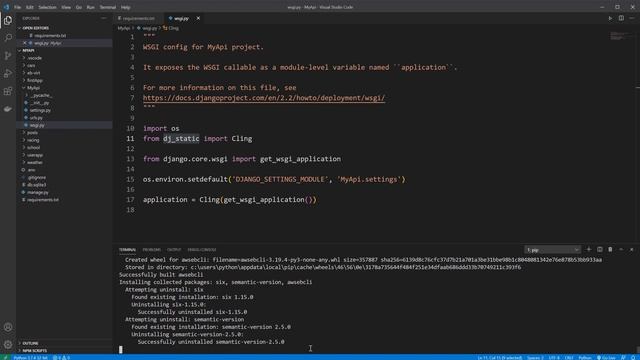Image resolution: width=640 pixels, height=360 pixels.
Task: Open the Explorer view in activity bar
Action: tap(8, 20)
